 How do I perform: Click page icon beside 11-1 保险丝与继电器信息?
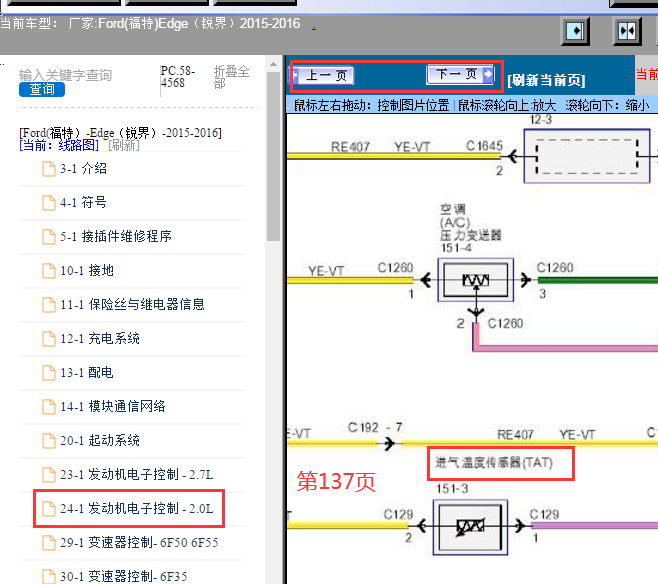point(49,305)
